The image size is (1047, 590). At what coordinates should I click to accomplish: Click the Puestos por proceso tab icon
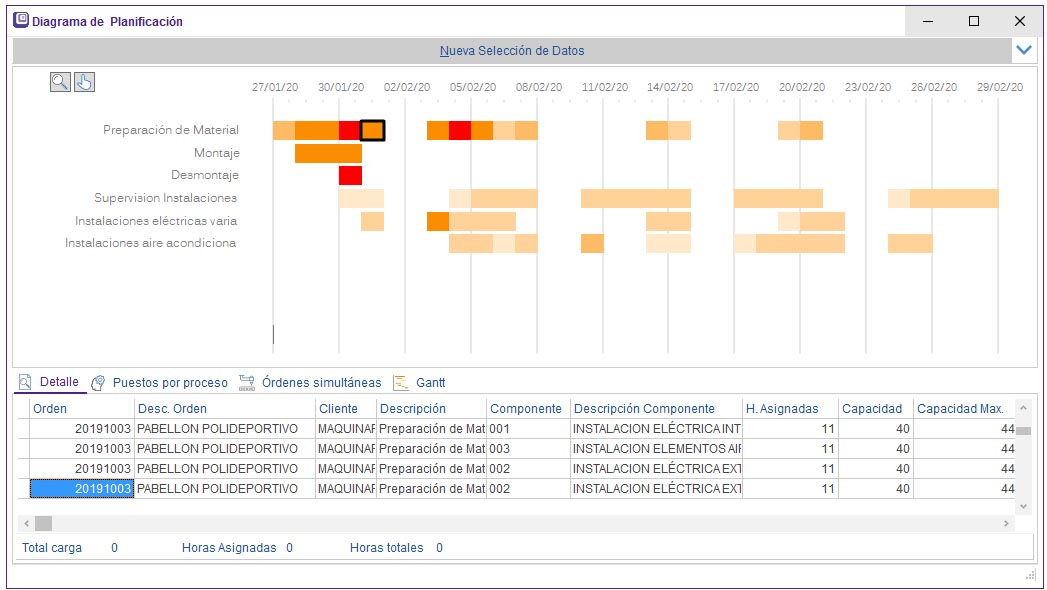click(x=98, y=383)
